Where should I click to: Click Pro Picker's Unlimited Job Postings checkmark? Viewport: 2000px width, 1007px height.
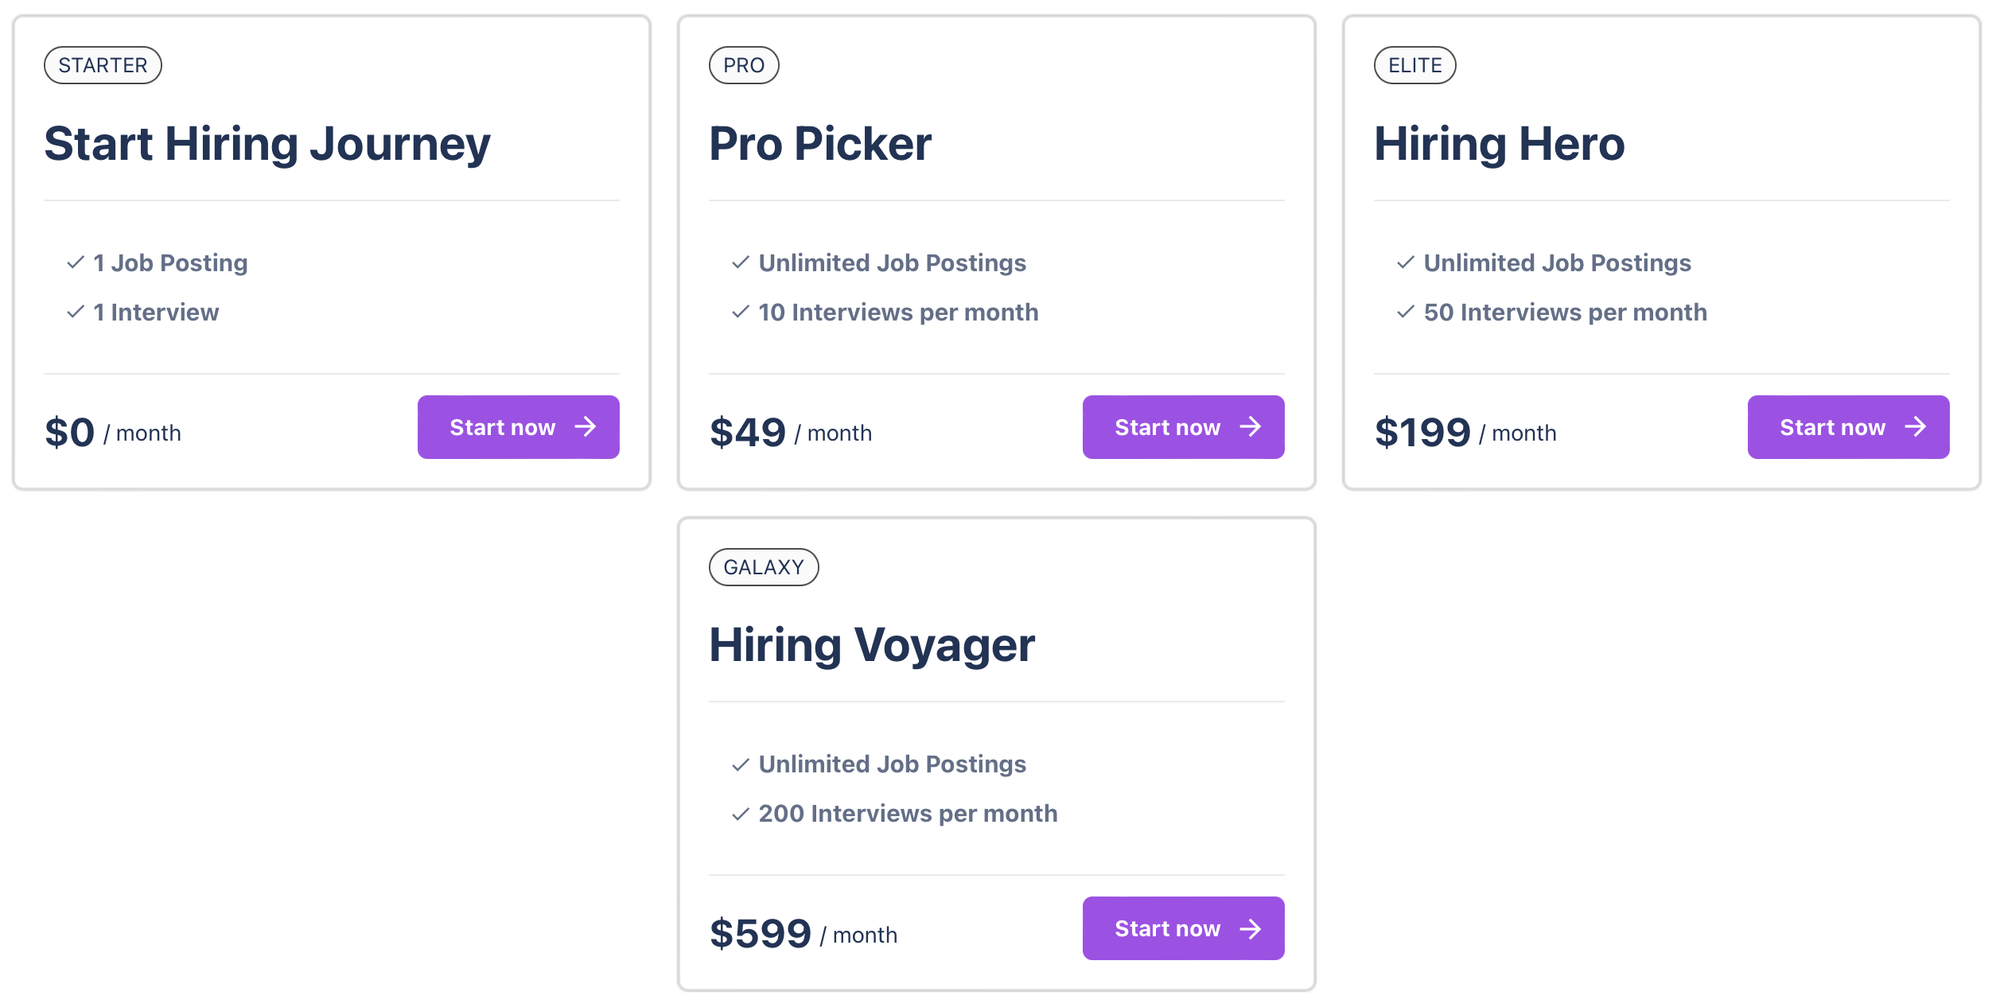coord(740,263)
